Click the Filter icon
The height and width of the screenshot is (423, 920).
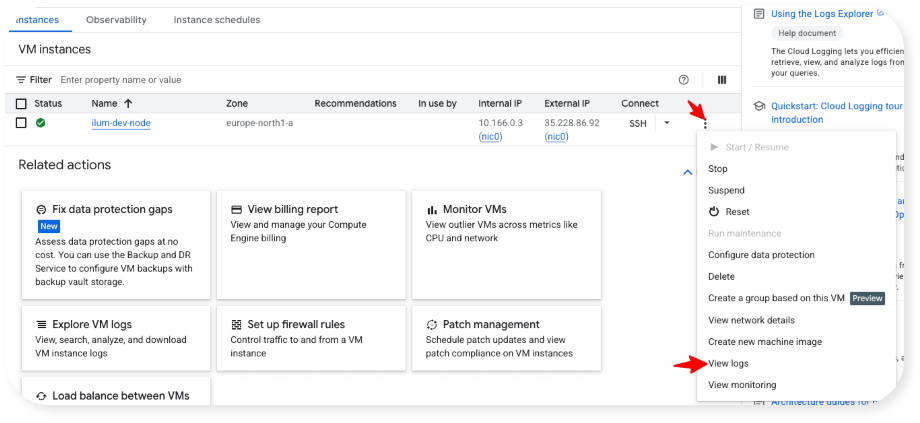tap(21, 80)
